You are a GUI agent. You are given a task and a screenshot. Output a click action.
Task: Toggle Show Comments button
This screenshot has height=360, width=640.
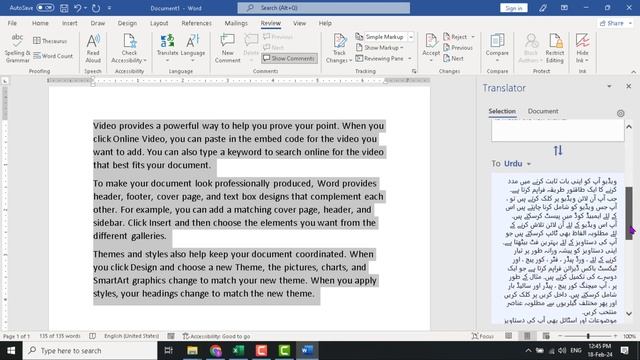tap(289, 58)
